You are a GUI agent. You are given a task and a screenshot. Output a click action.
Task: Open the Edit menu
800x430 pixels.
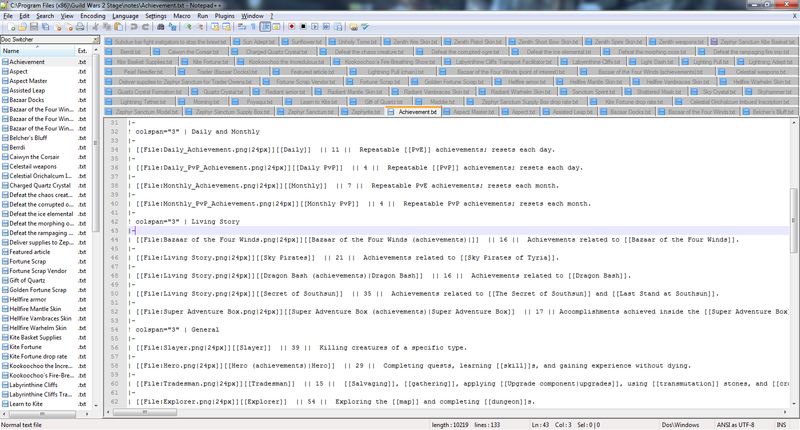point(24,16)
